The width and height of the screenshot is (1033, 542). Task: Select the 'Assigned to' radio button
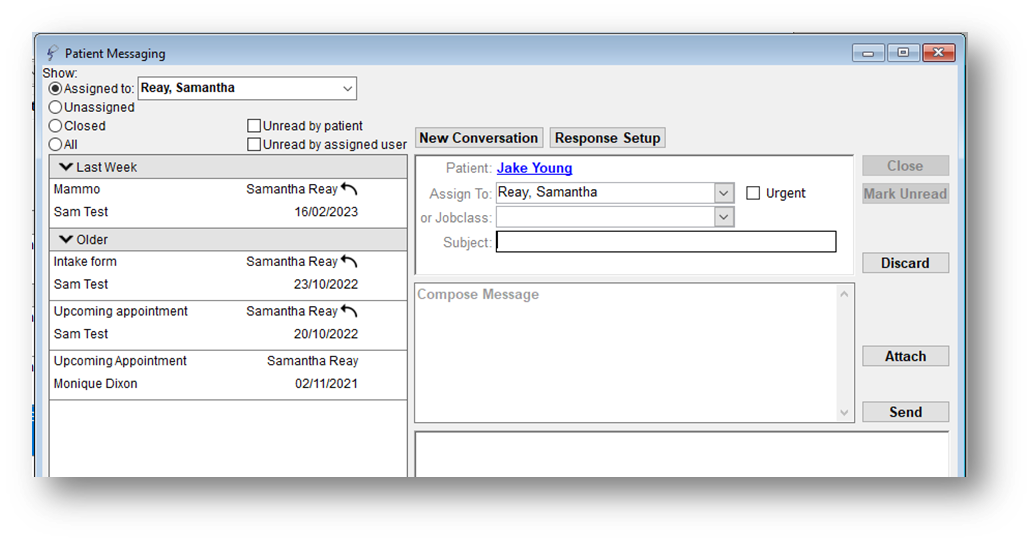tap(55, 88)
